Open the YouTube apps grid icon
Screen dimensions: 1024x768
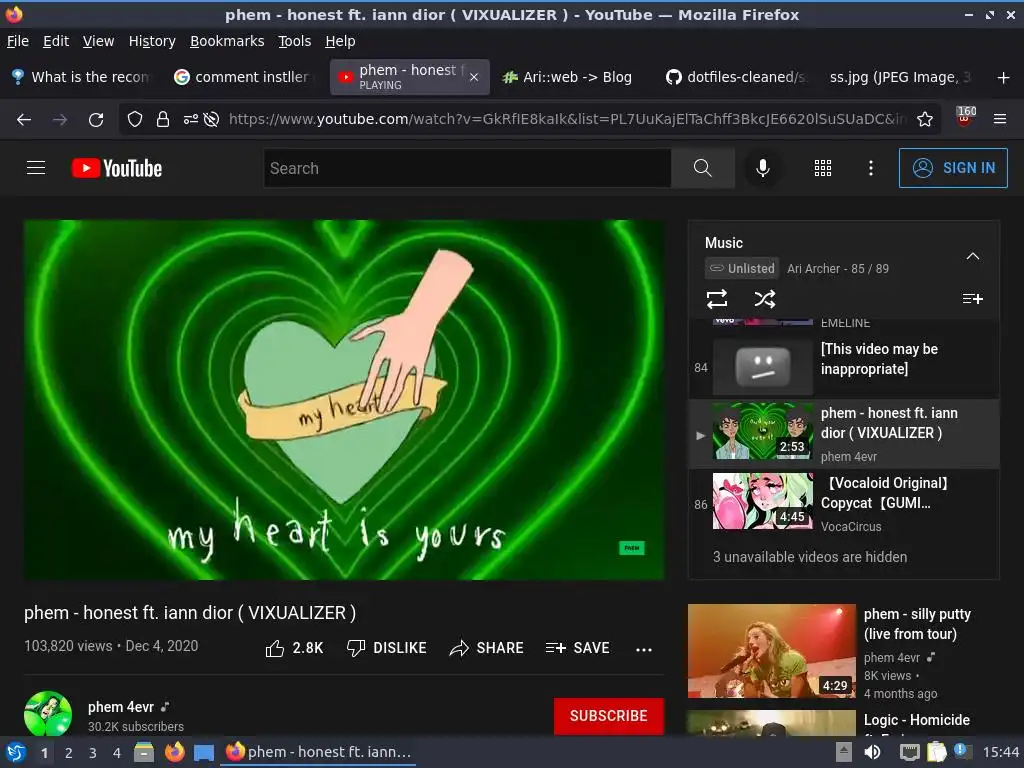[x=823, y=168]
